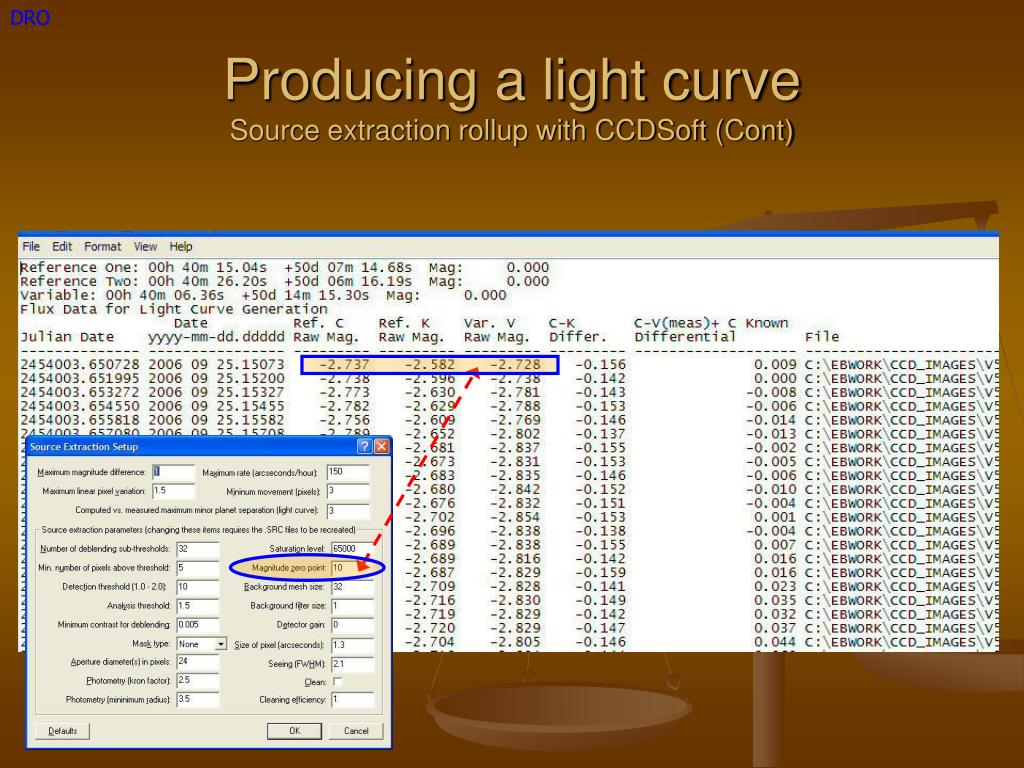This screenshot has width=1024, height=768.
Task: Click the Maximum magnitude difference field
Action: click(173, 472)
